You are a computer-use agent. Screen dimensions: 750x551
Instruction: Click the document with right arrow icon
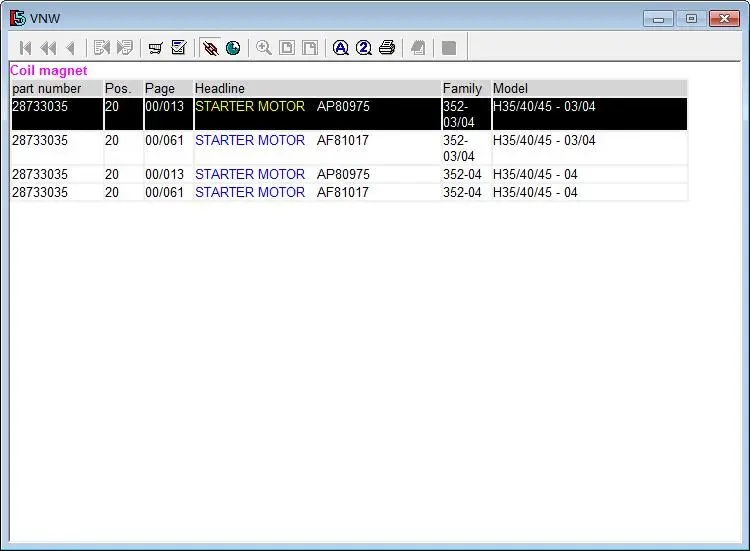[125, 47]
